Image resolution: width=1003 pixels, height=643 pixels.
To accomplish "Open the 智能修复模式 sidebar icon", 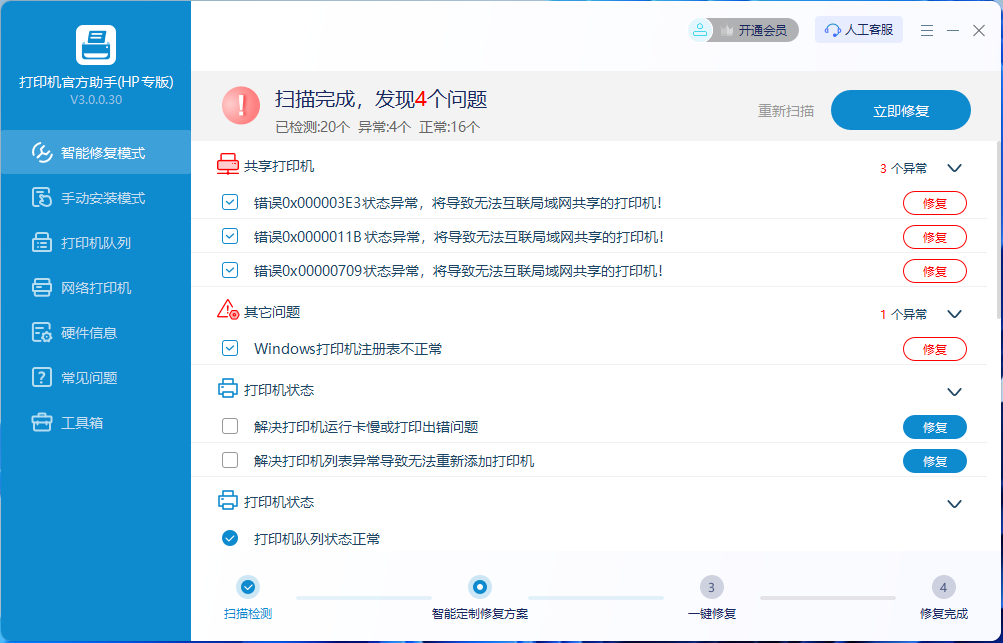I will (42, 153).
